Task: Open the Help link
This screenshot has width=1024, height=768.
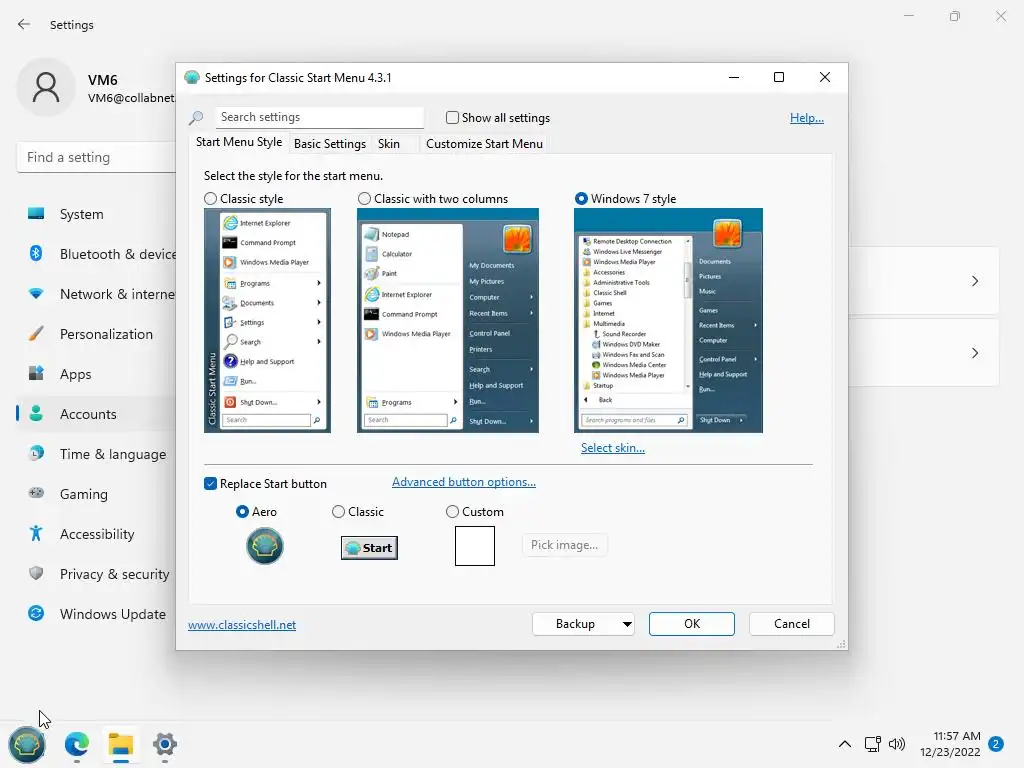Action: click(x=807, y=118)
